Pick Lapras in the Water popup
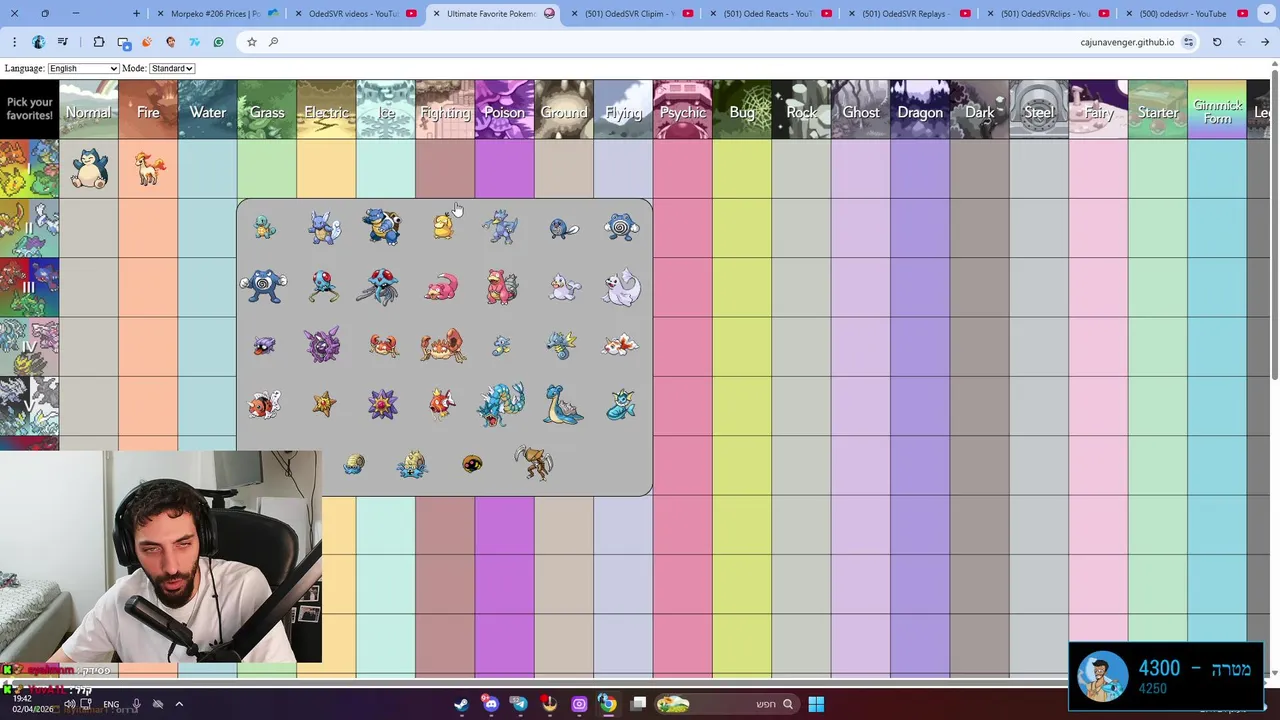 (x=564, y=405)
